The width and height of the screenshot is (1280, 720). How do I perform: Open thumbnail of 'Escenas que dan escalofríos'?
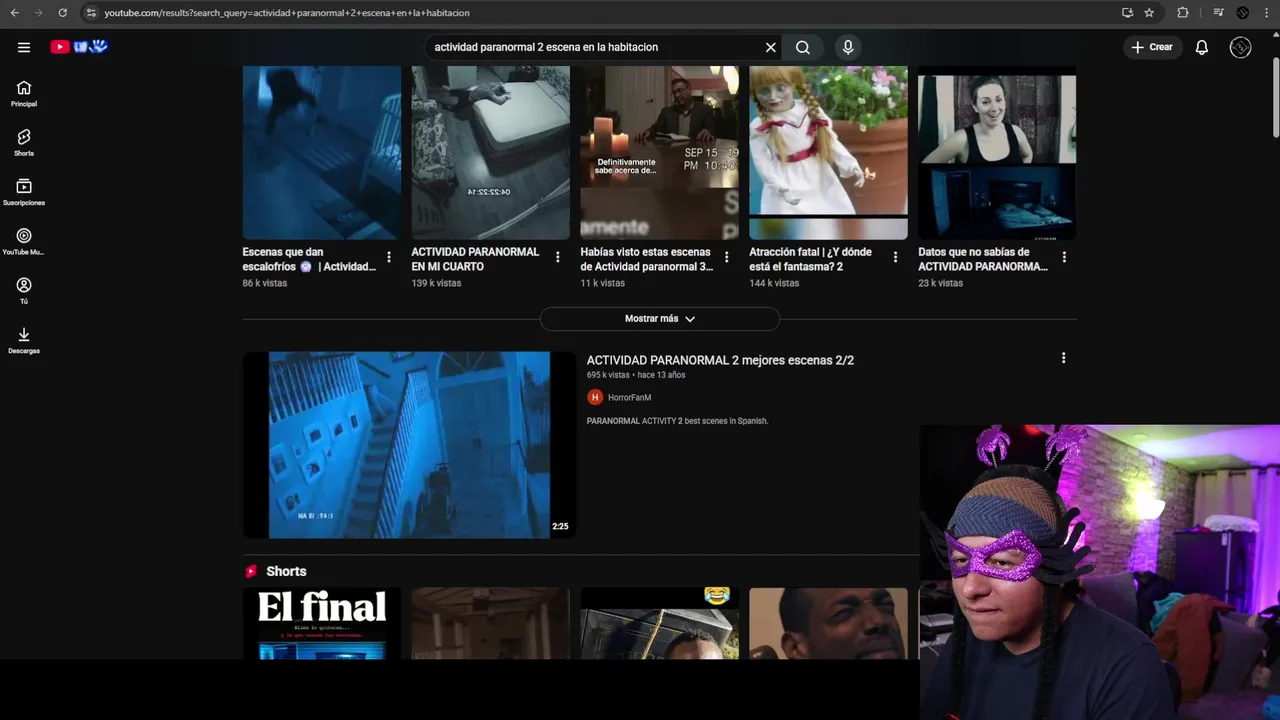[x=321, y=153]
